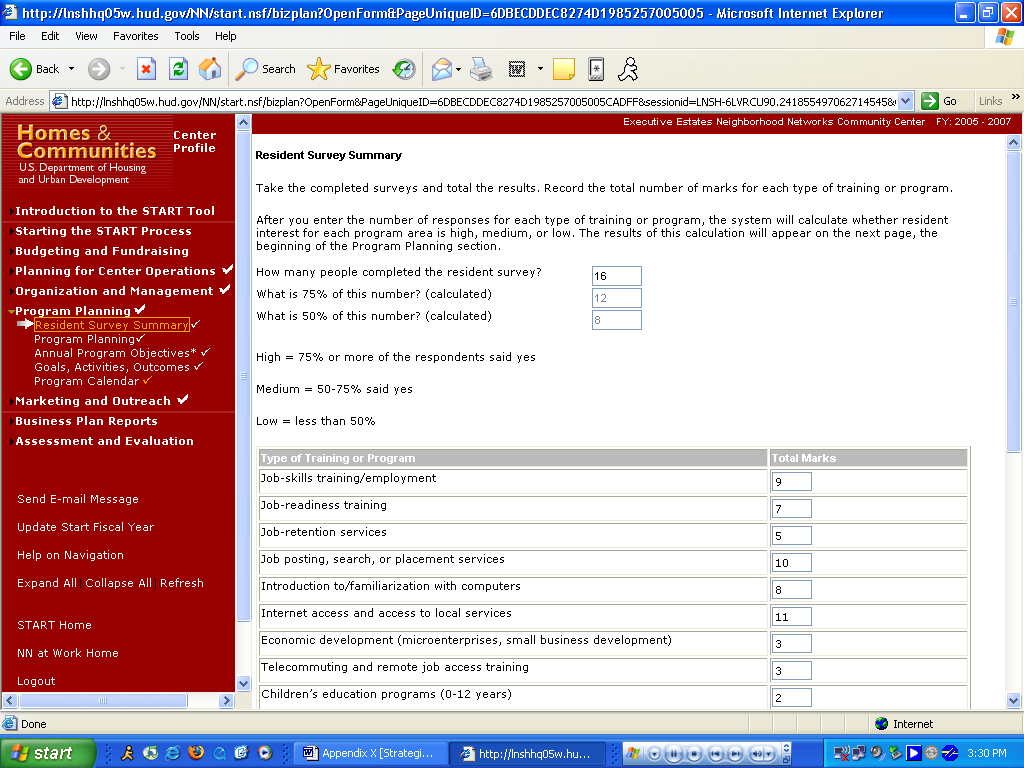Click Internet access total marks field

pyautogui.click(x=792, y=616)
